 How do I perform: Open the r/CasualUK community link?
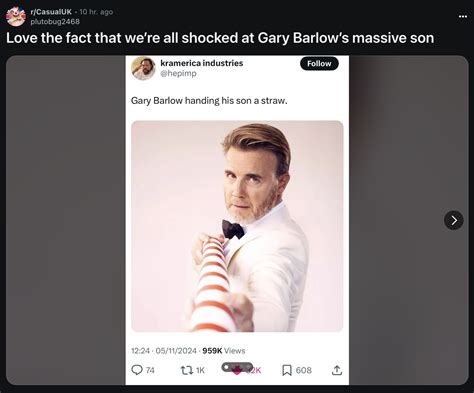tap(51, 12)
